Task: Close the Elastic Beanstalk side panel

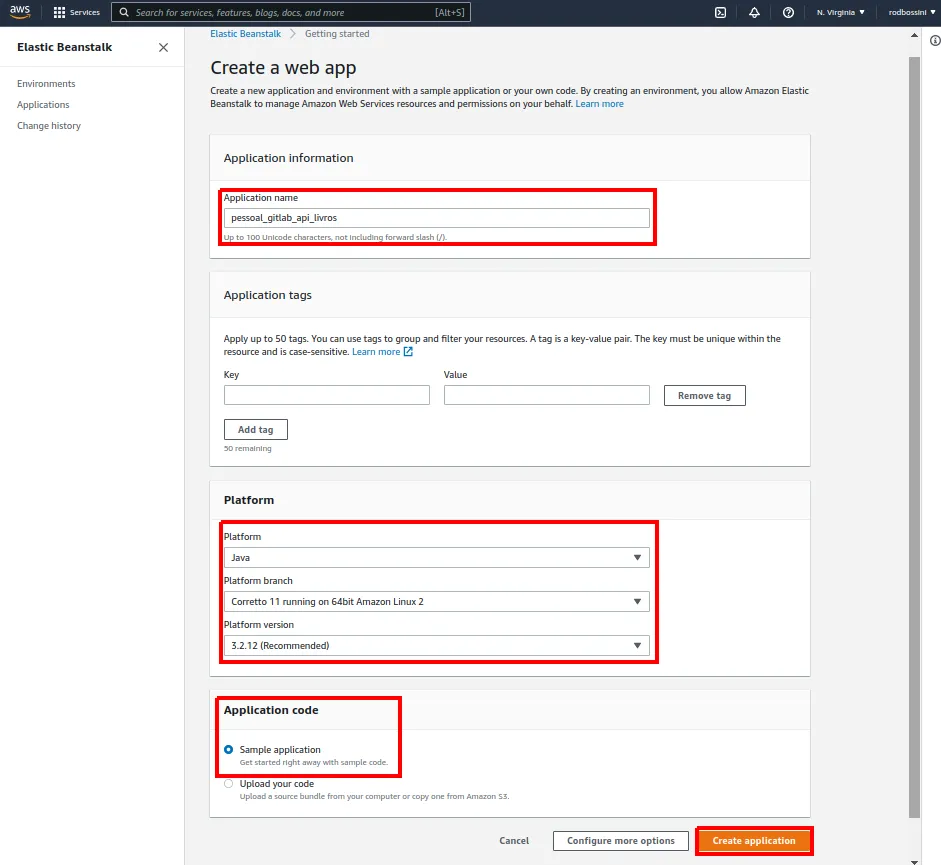Action: (163, 47)
